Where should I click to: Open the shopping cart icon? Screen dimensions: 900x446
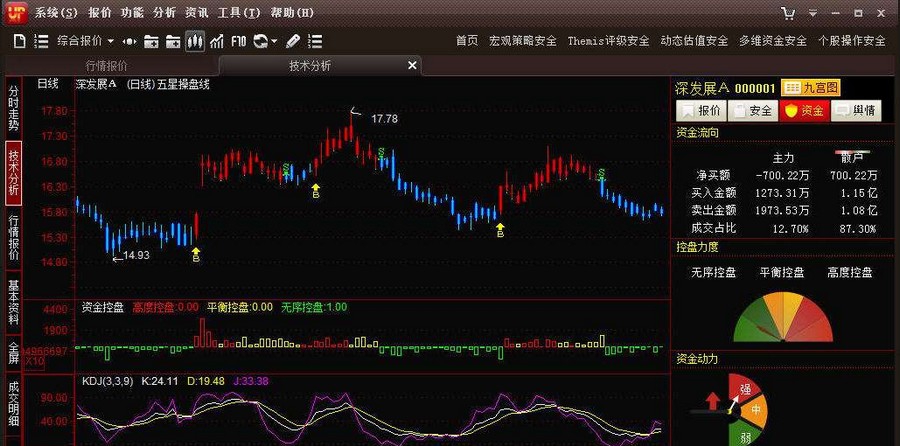(789, 13)
